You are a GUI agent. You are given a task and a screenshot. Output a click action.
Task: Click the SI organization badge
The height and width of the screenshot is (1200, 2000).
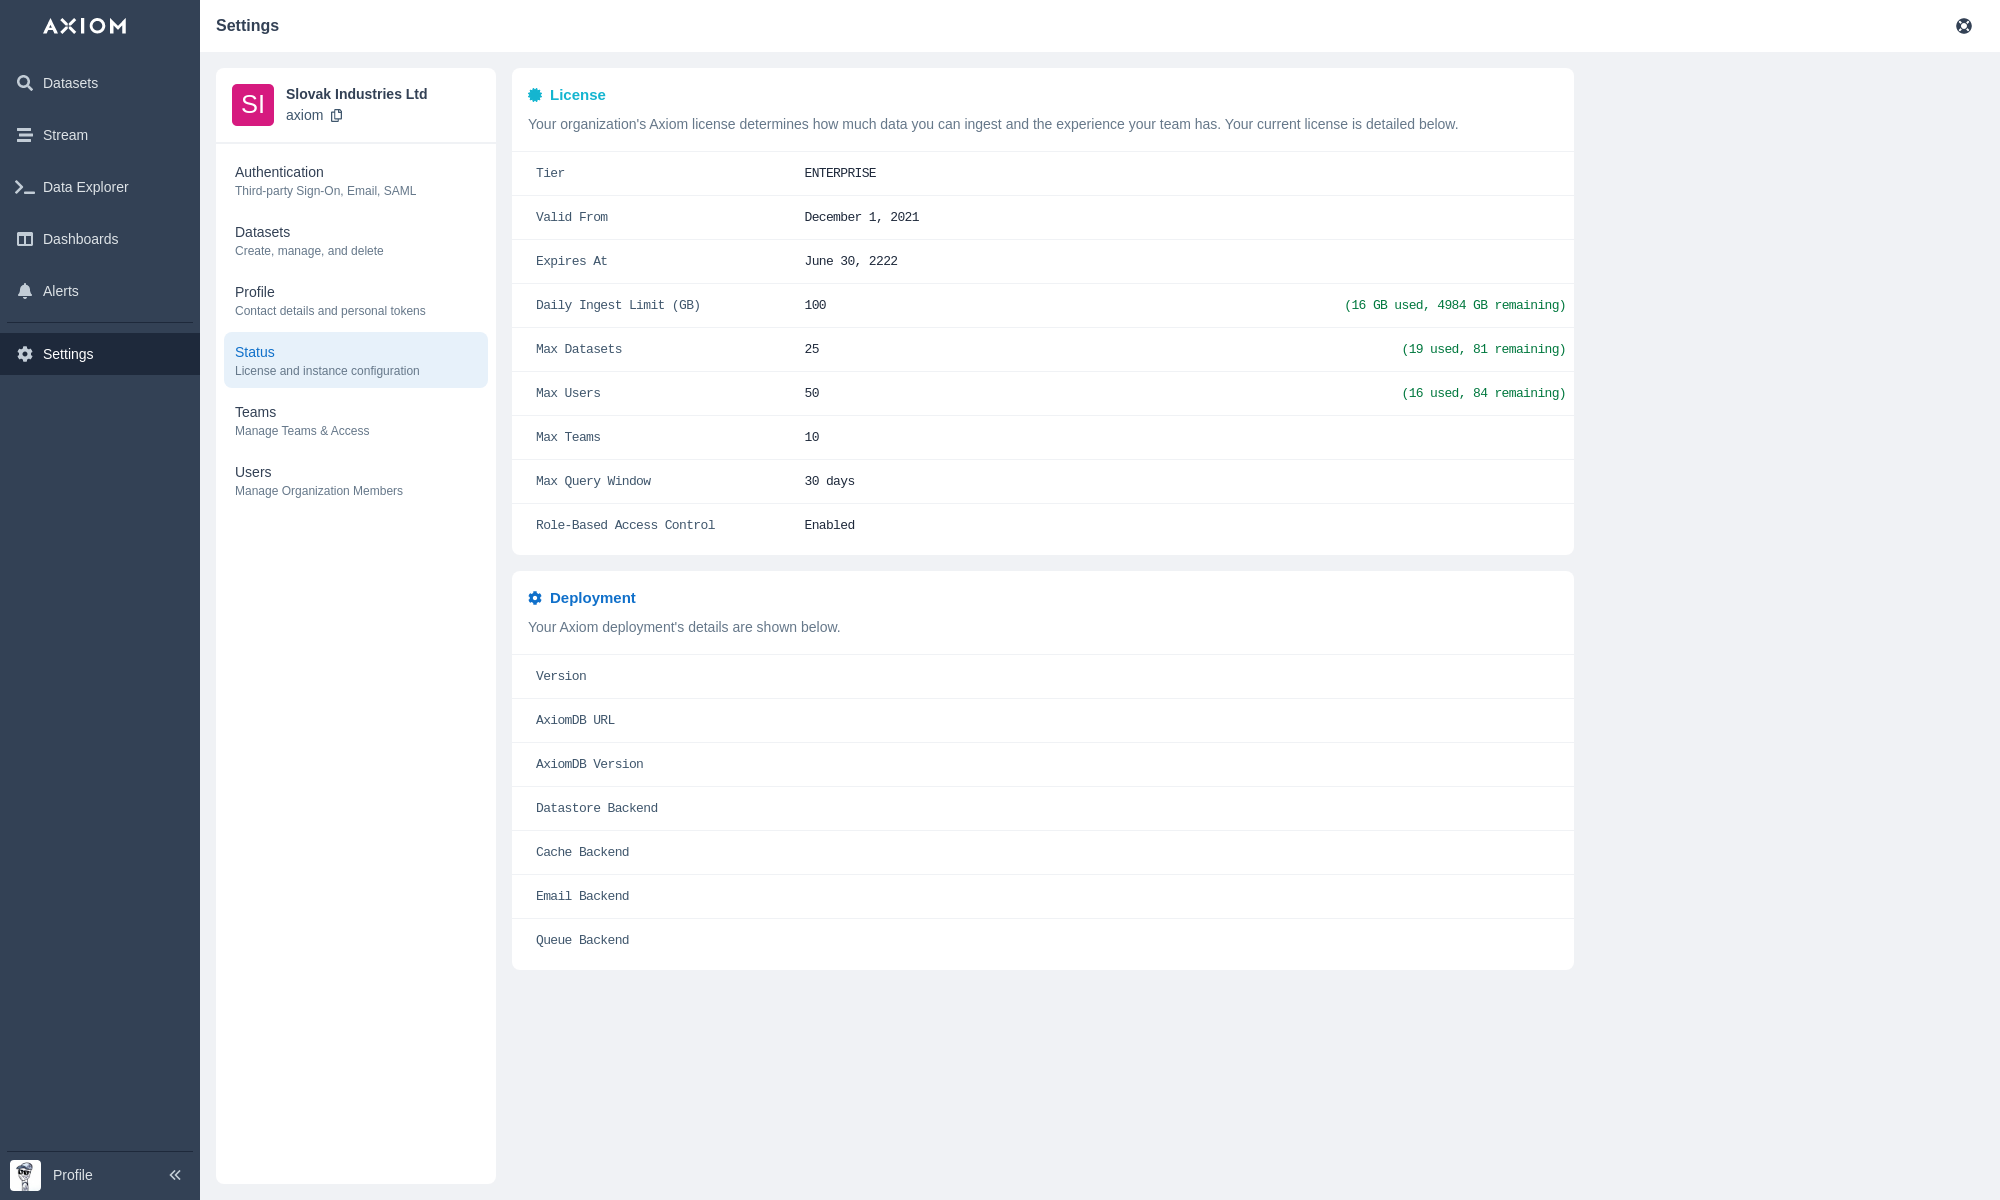pos(253,105)
